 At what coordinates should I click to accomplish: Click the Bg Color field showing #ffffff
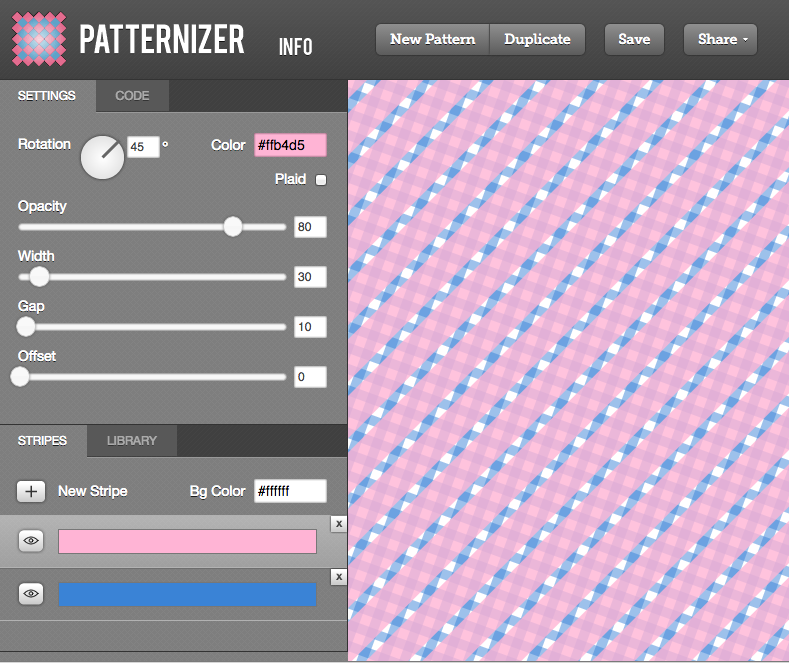coord(290,491)
